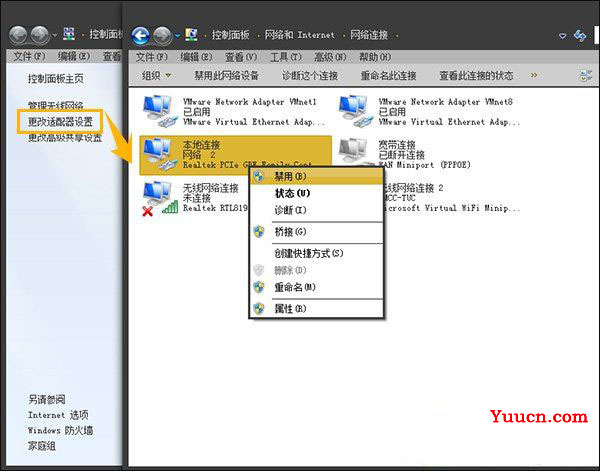This screenshot has height=471, width=600.
Task: Show more toolbar commands chevron
Action: pos(534,75)
